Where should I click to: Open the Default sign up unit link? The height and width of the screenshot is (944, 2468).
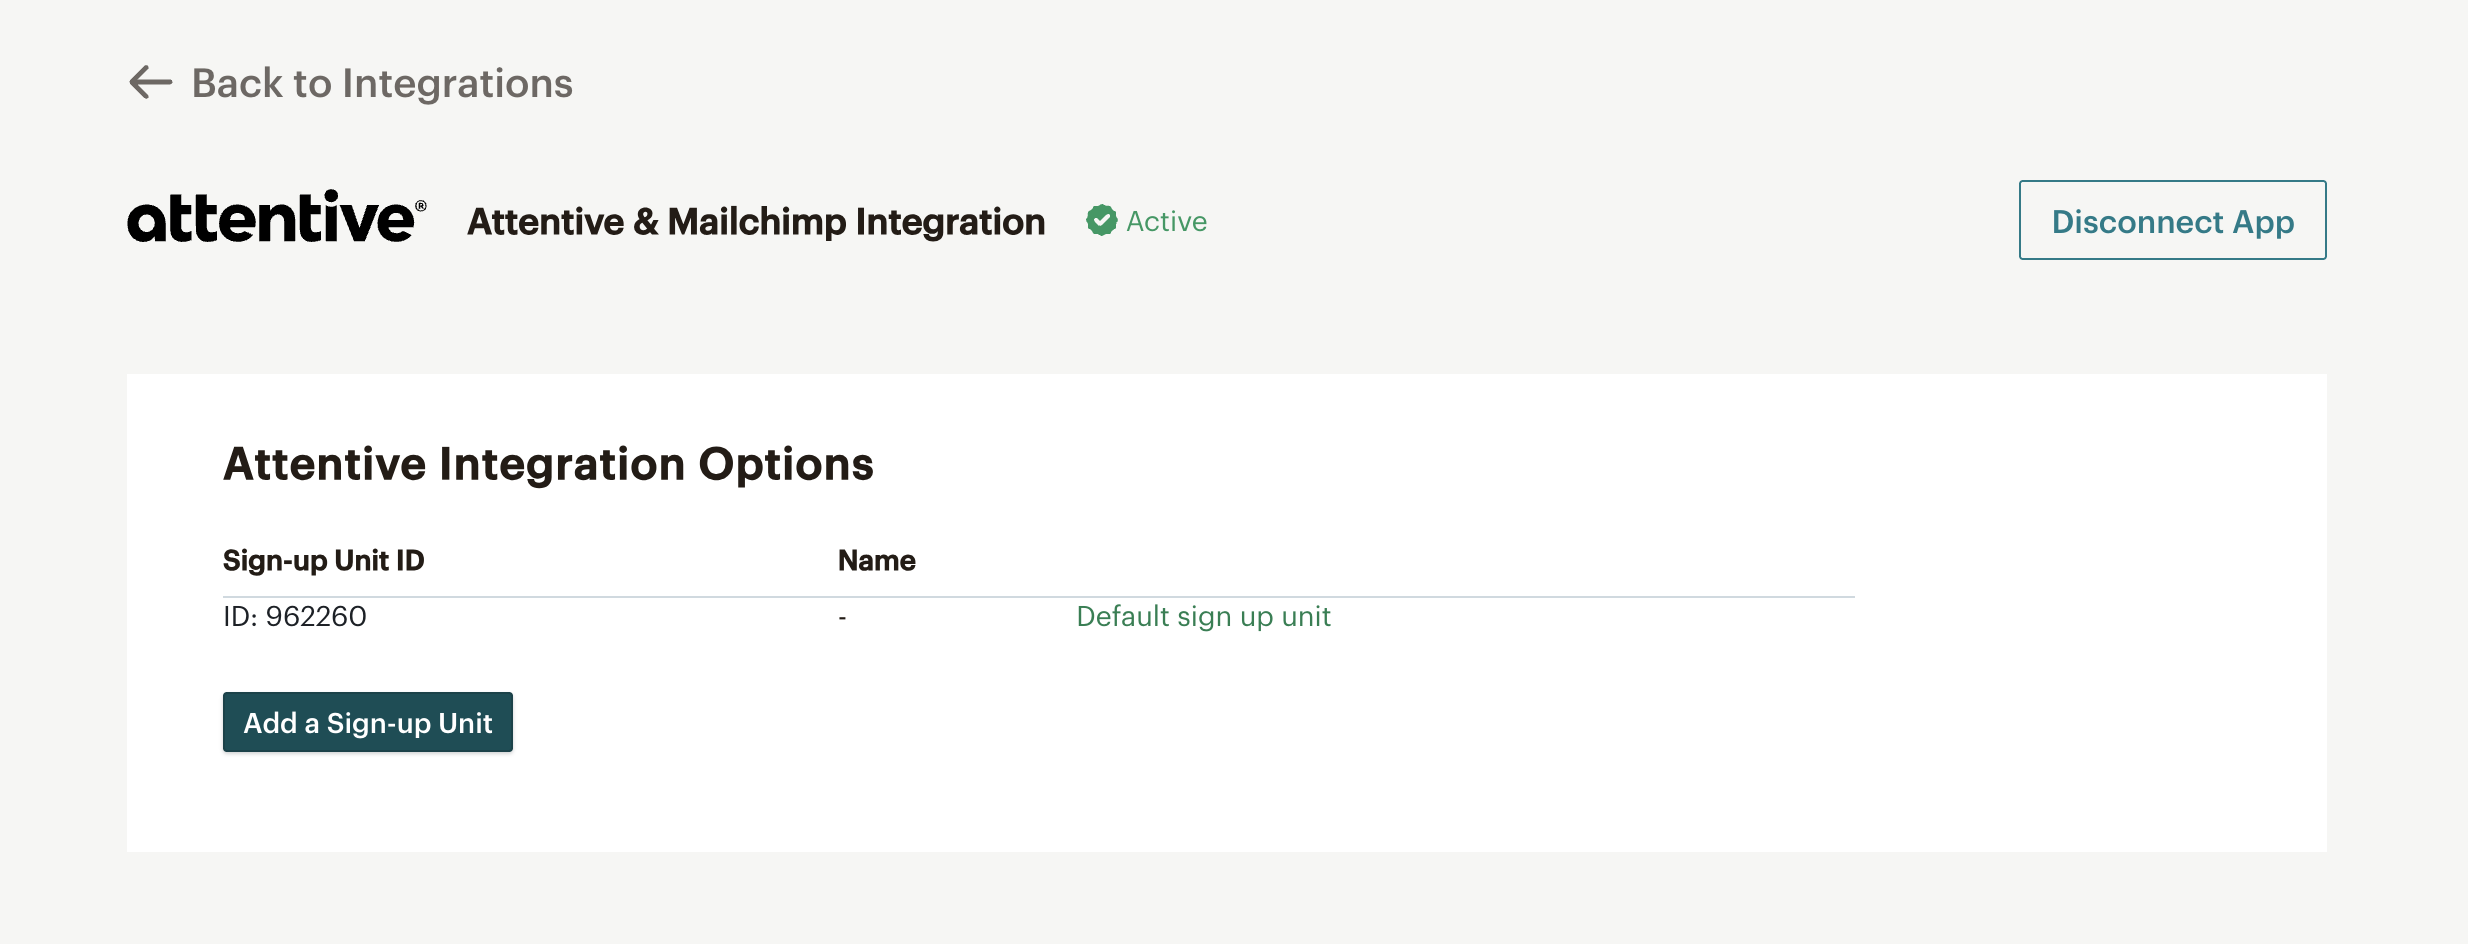(1203, 616)
